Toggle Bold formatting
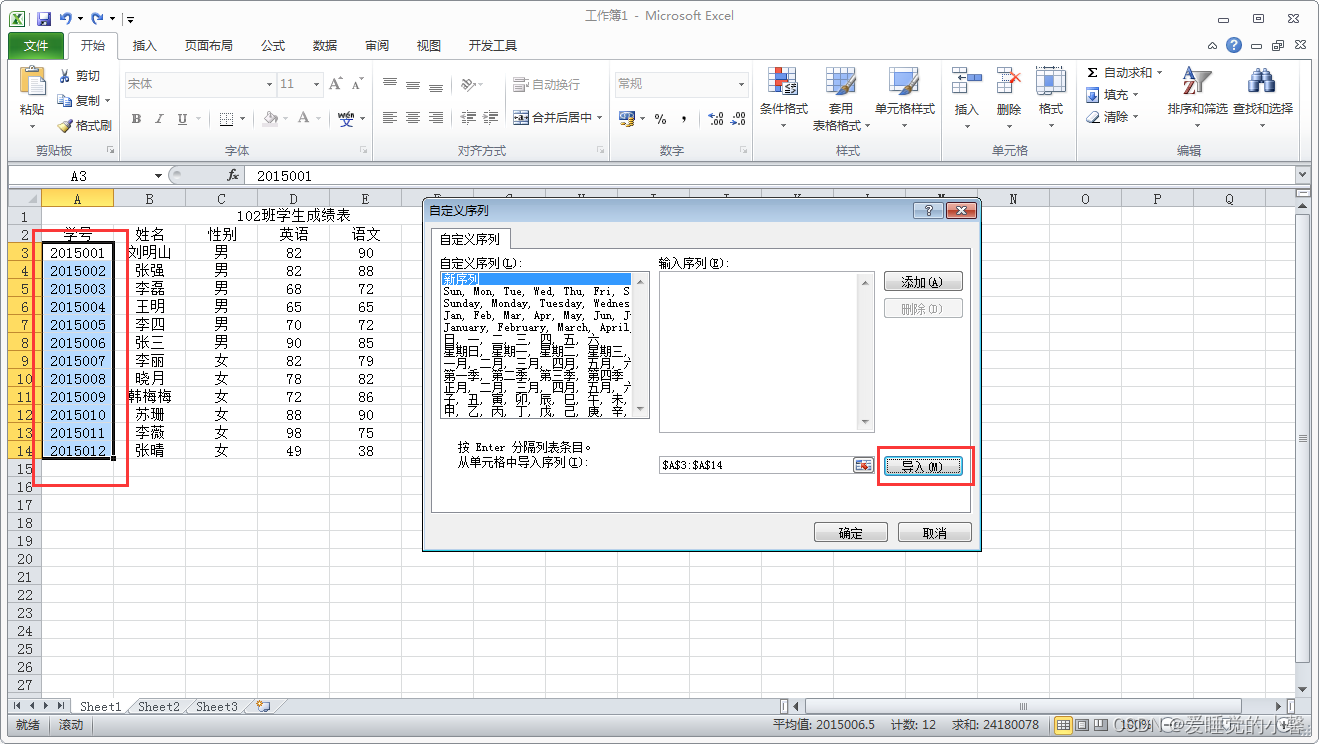Screen dimensions: 1319x744 [137, 119]
